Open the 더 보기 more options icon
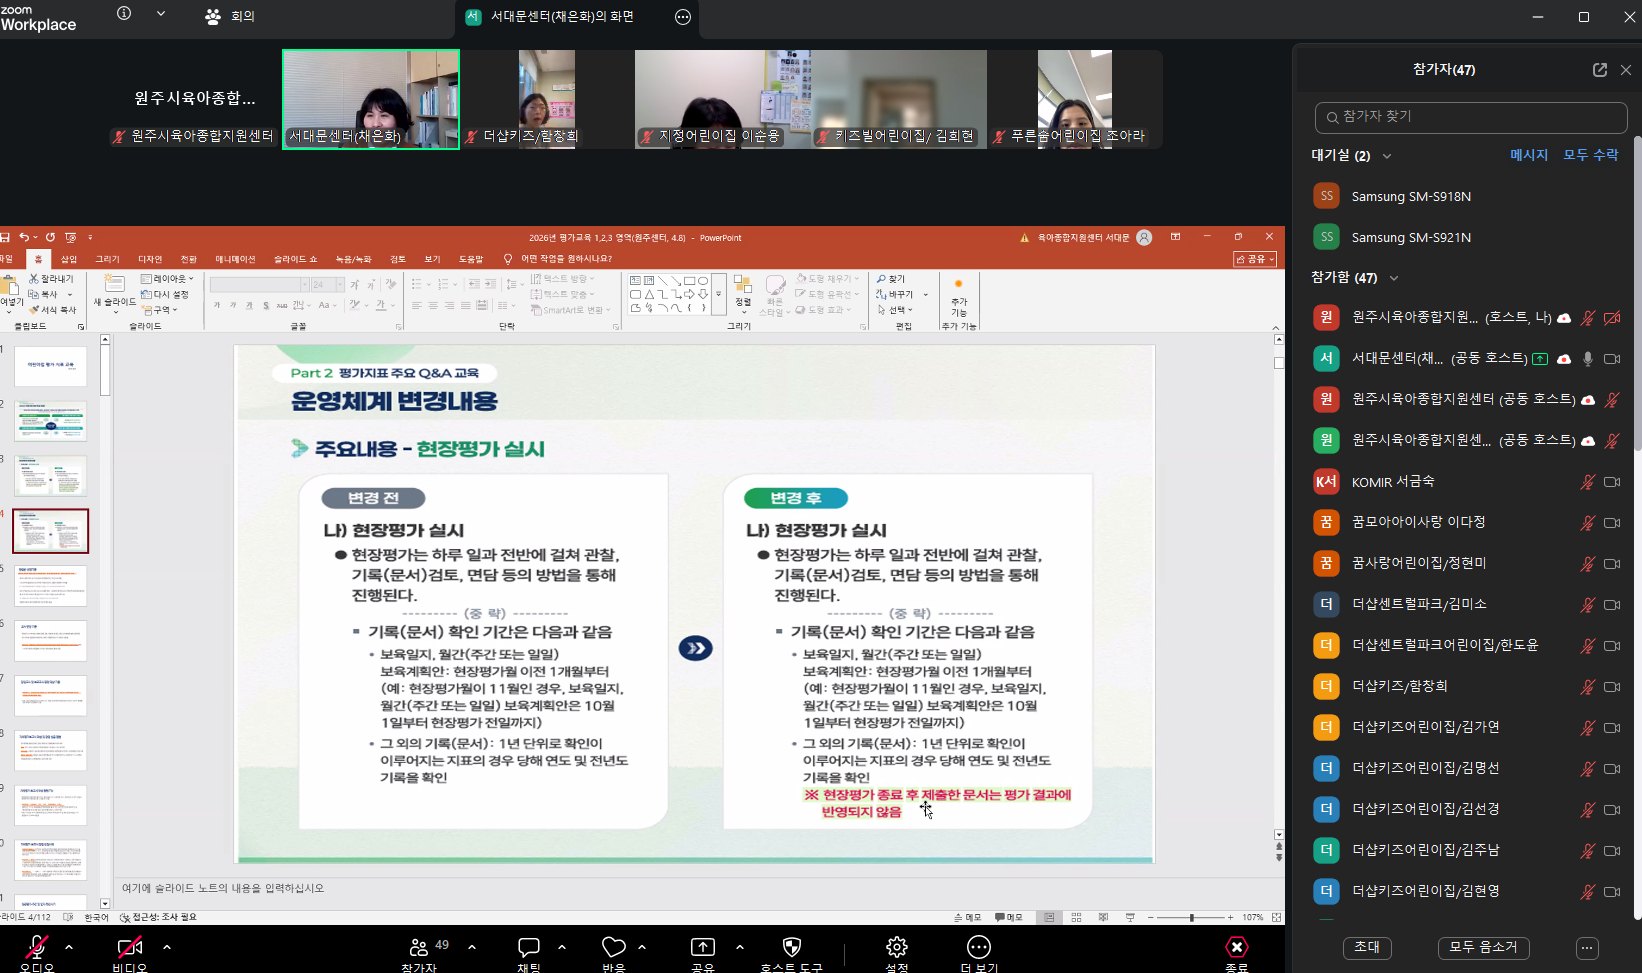This screenshot has width=1642, height=973. tap(979, 948)
